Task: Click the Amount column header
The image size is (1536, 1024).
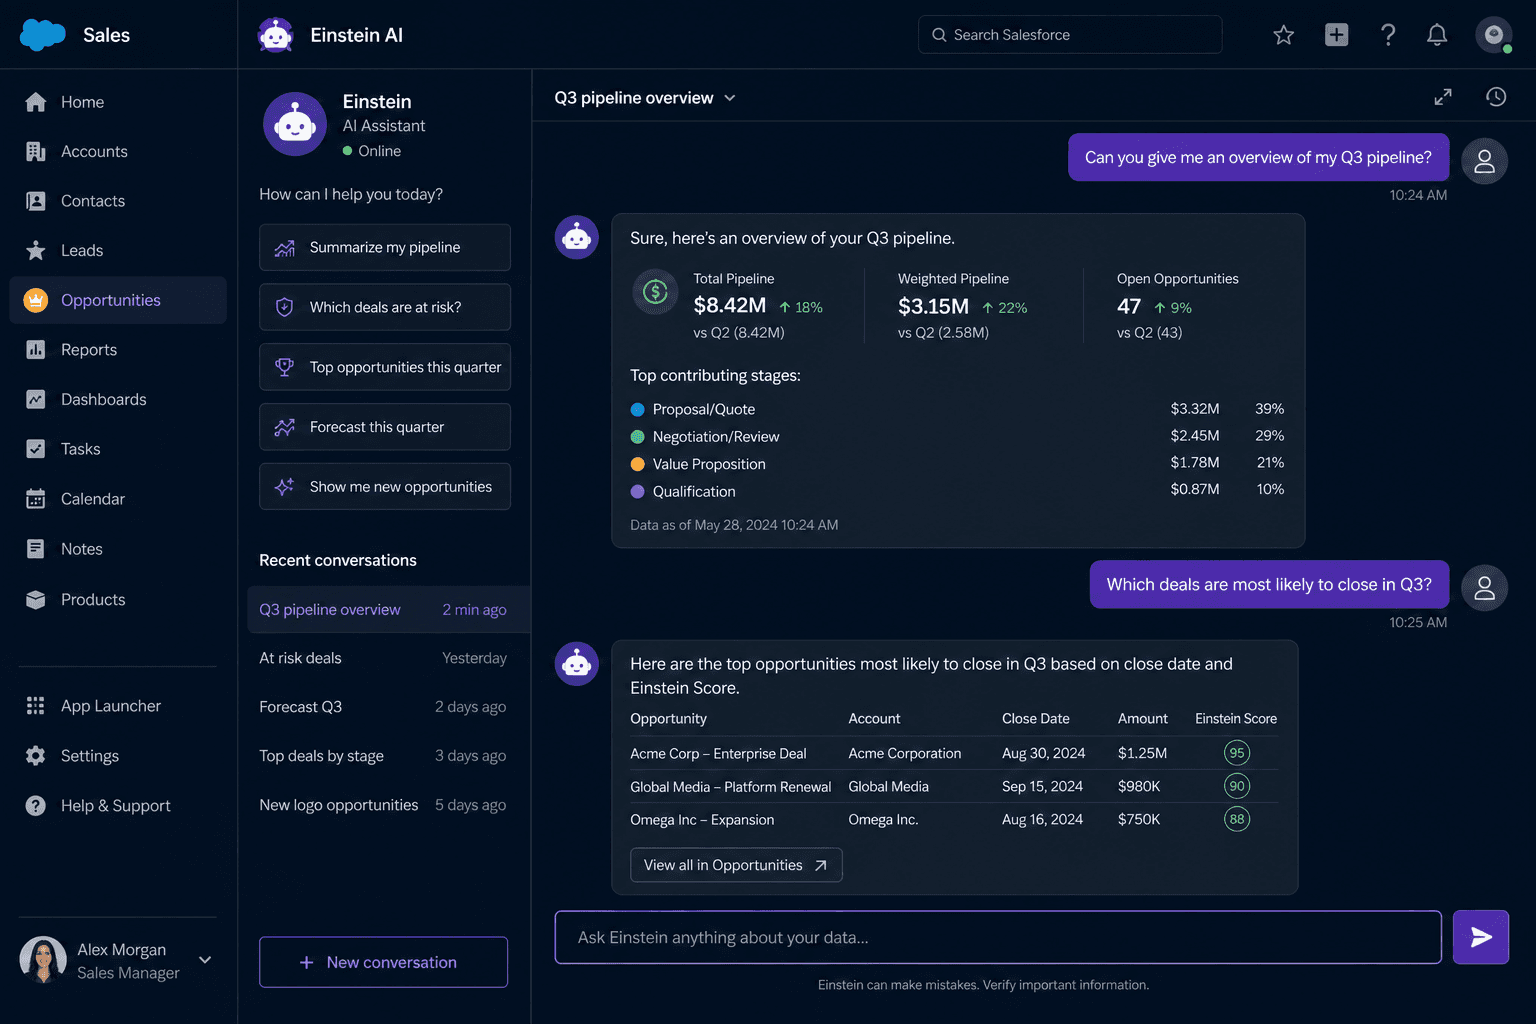Action: pos(1143,719)
